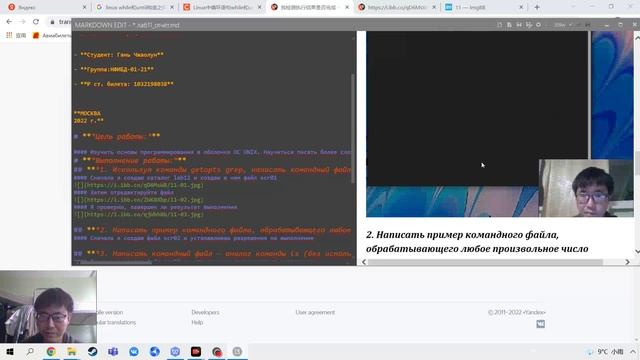
Task: Click the preview scroll-right arrow
Action: point(627,262)
